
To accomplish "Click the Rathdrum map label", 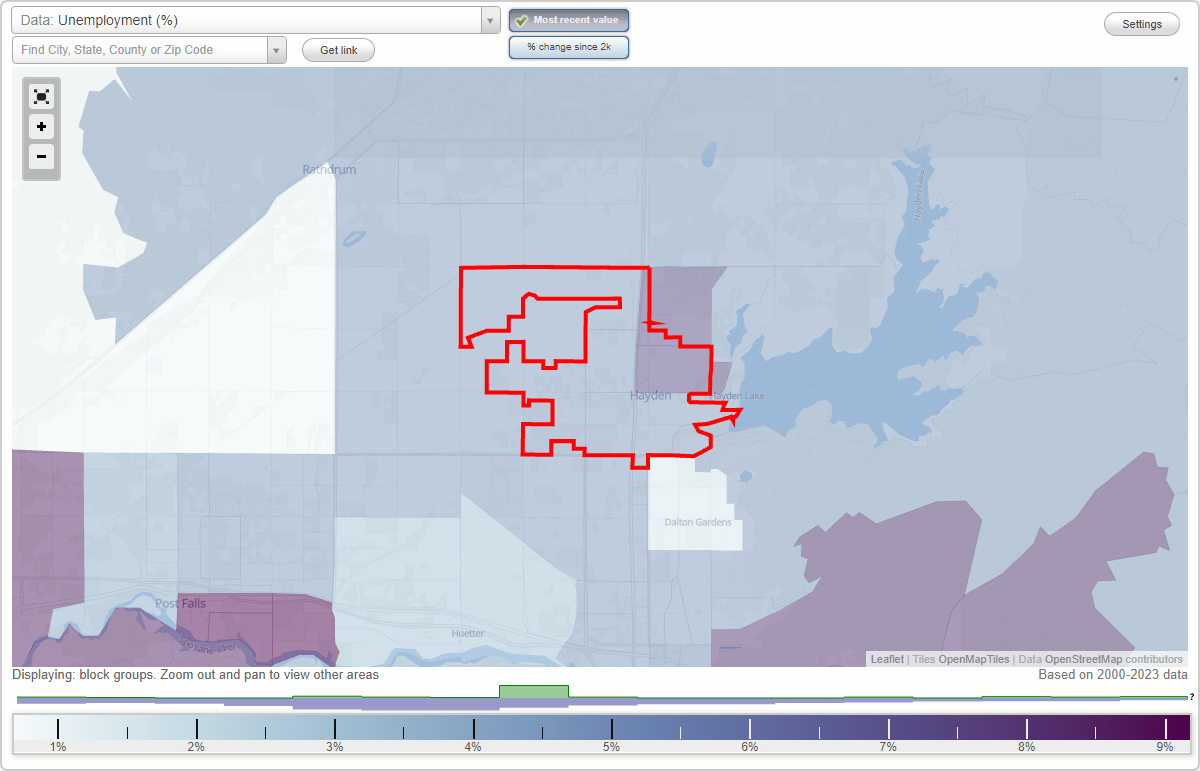I will click(x=329, y=169).
